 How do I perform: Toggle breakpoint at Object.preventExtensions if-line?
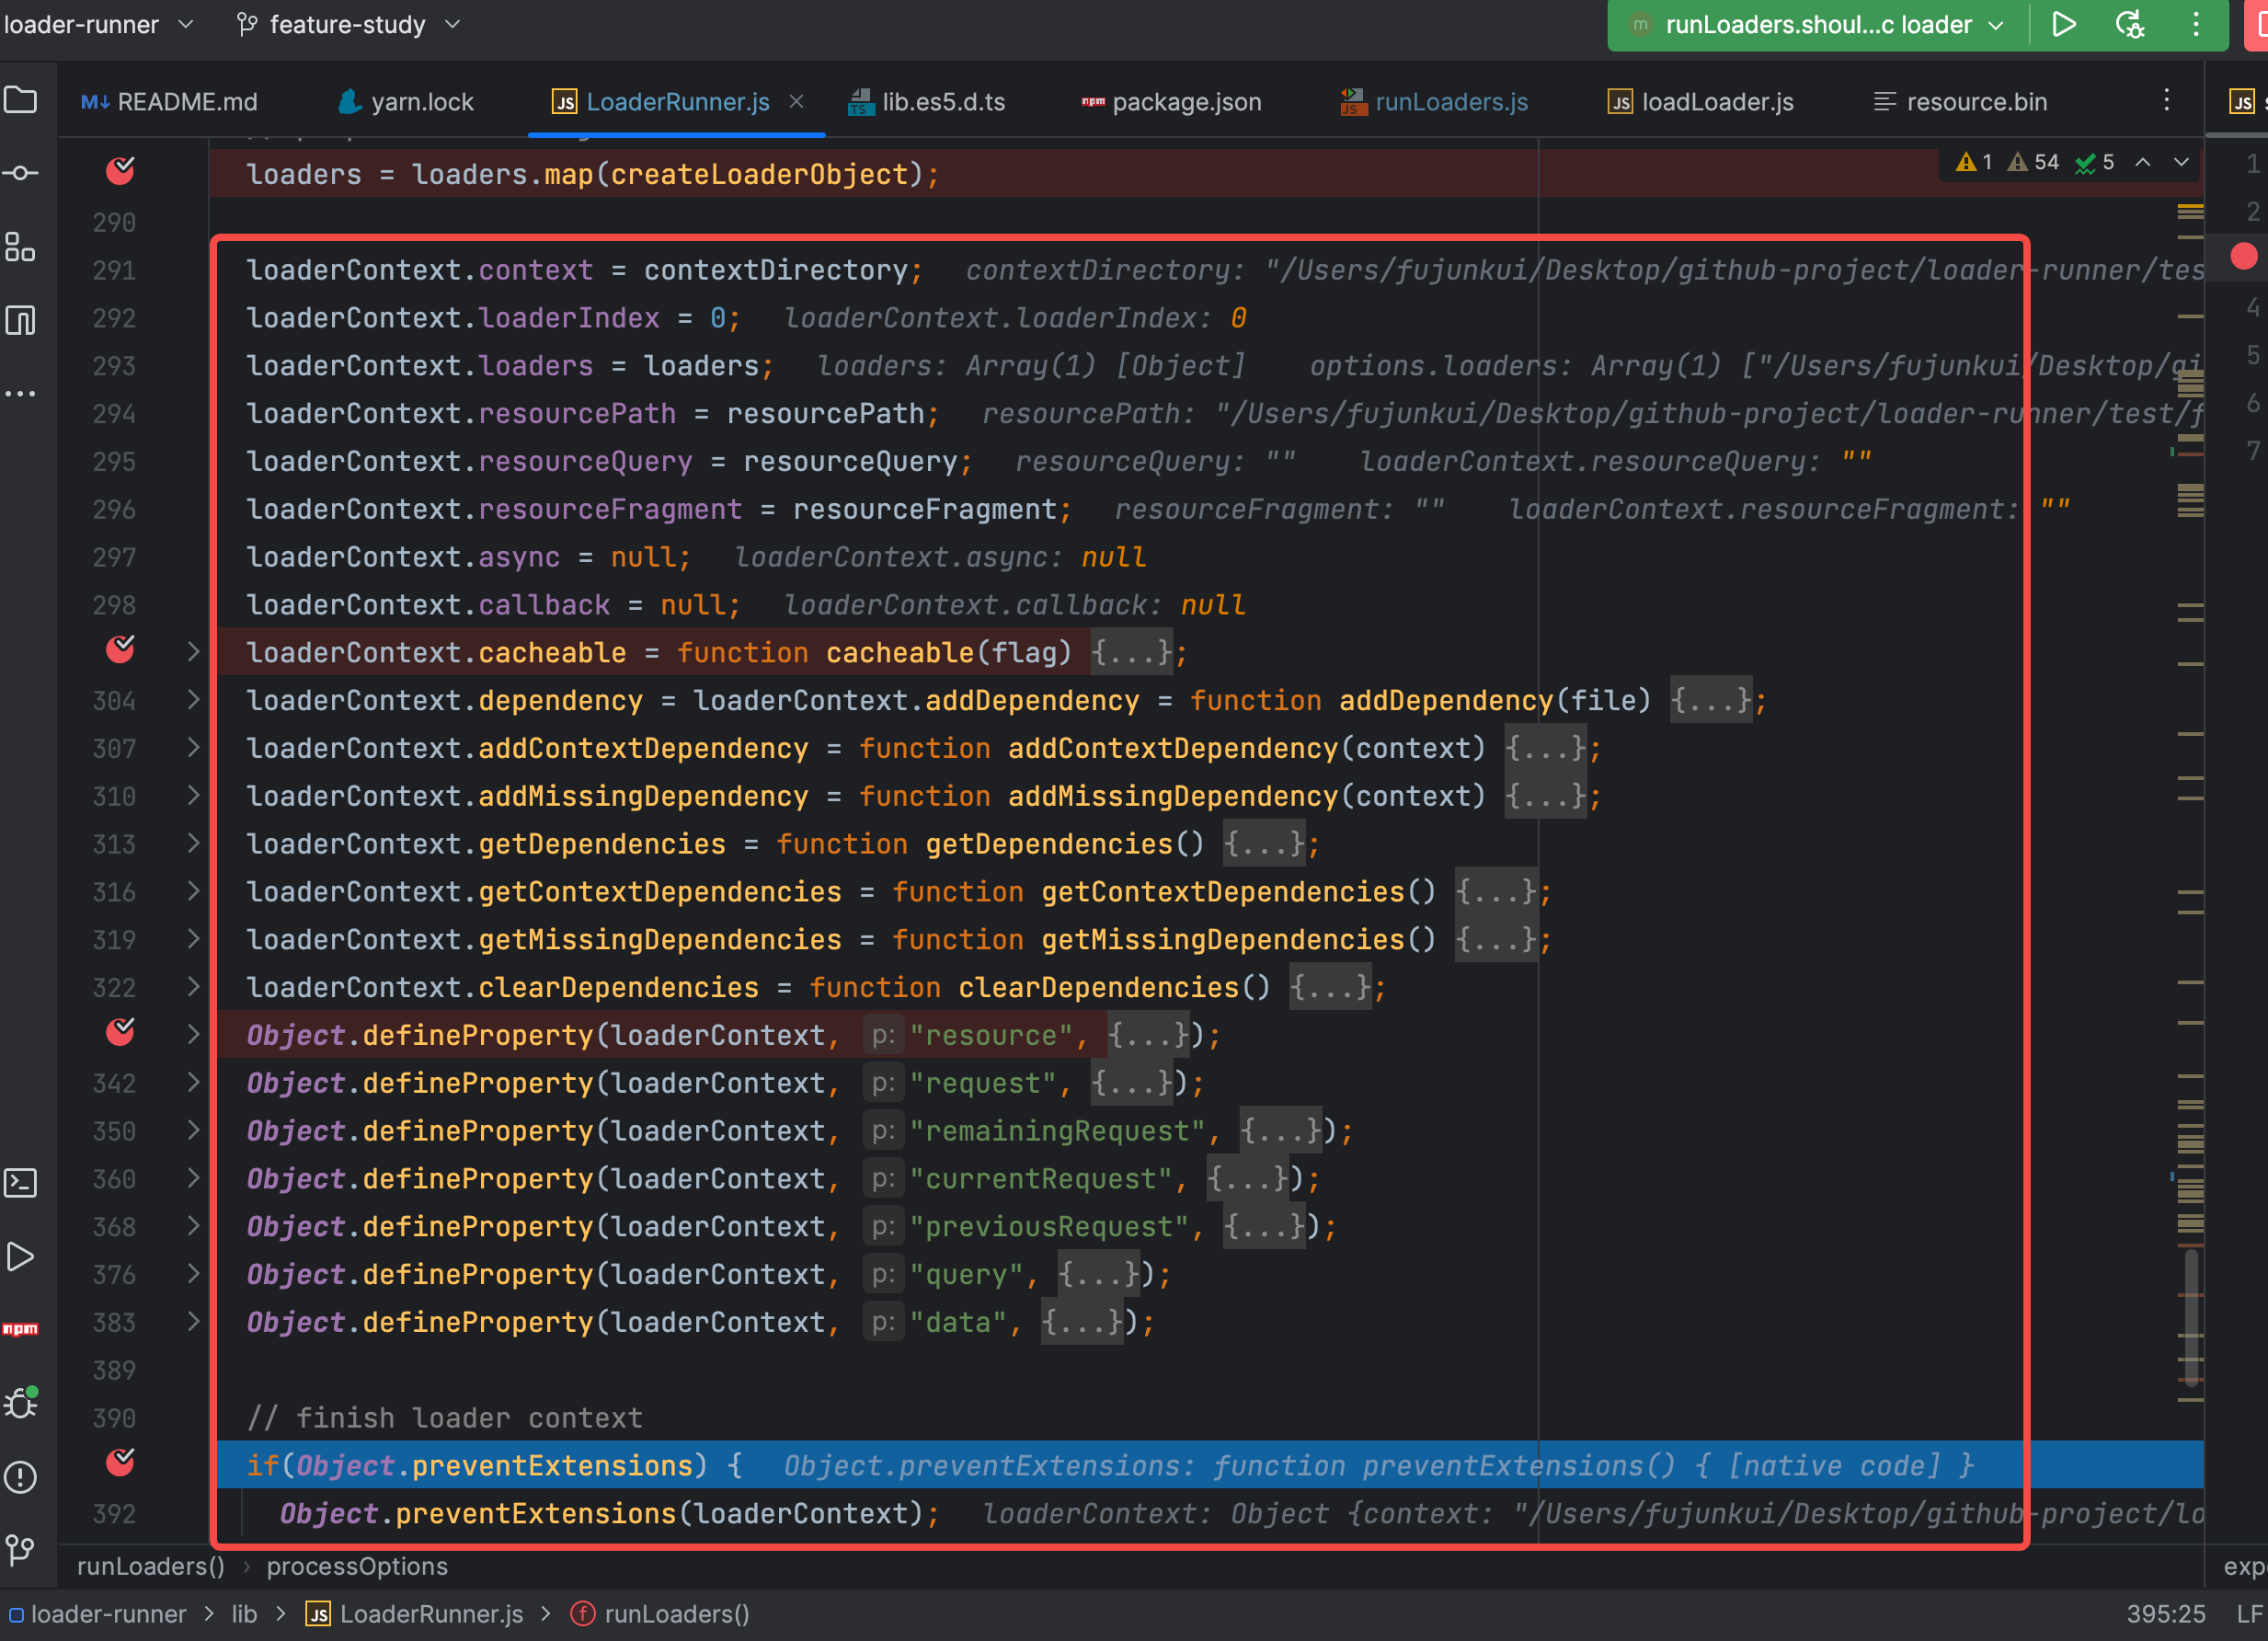pos(120,1464)
